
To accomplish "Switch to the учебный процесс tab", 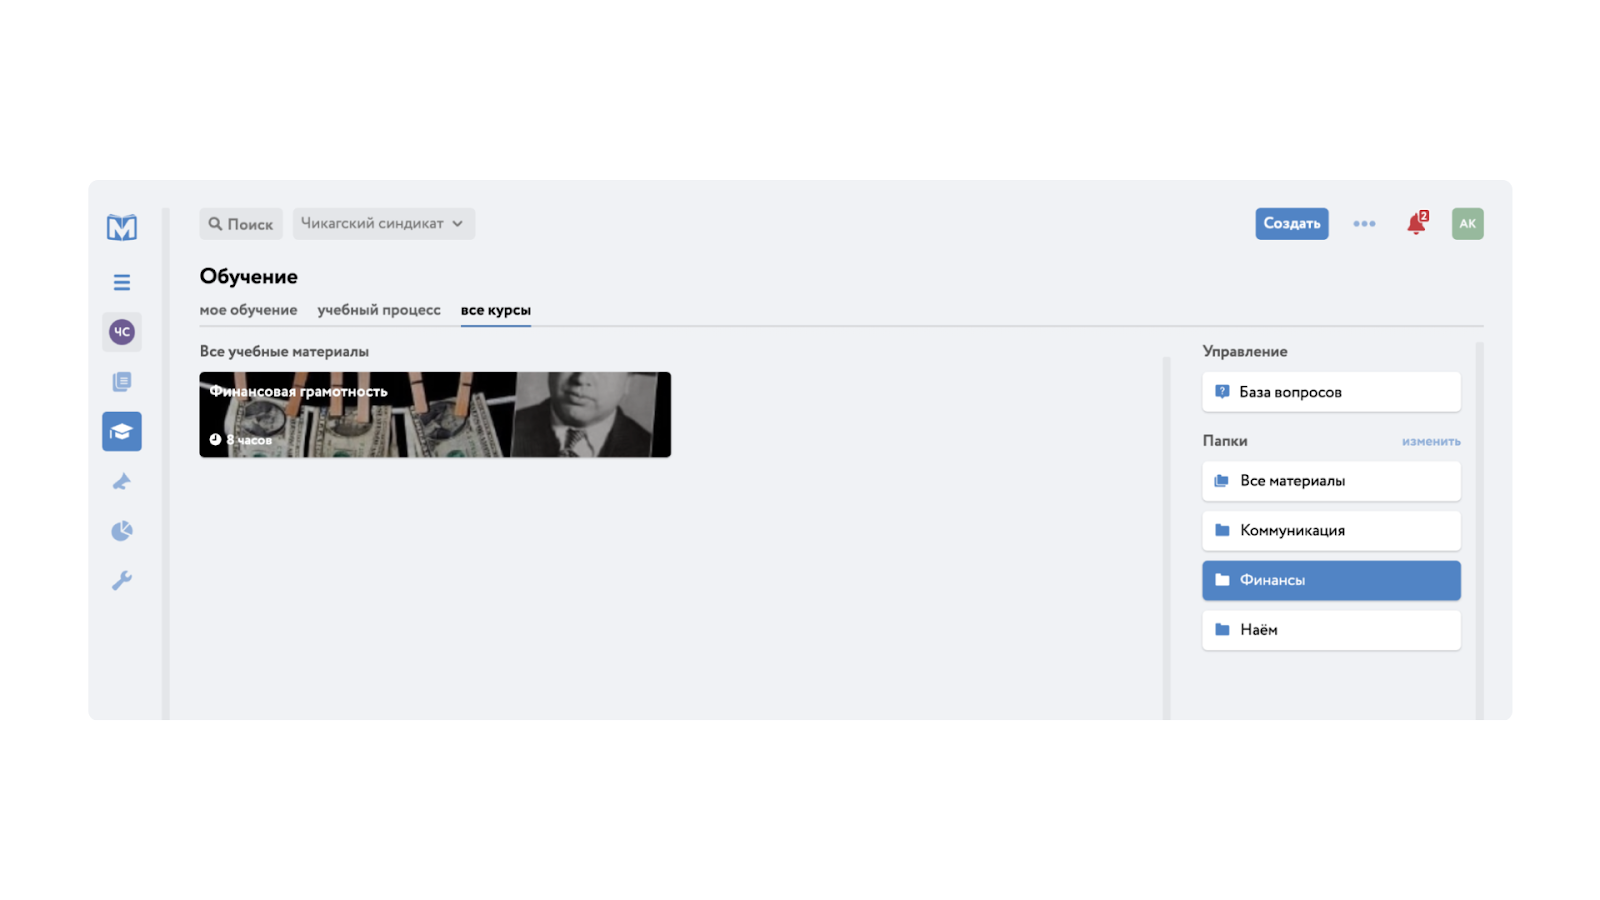I will pos(379,310).
